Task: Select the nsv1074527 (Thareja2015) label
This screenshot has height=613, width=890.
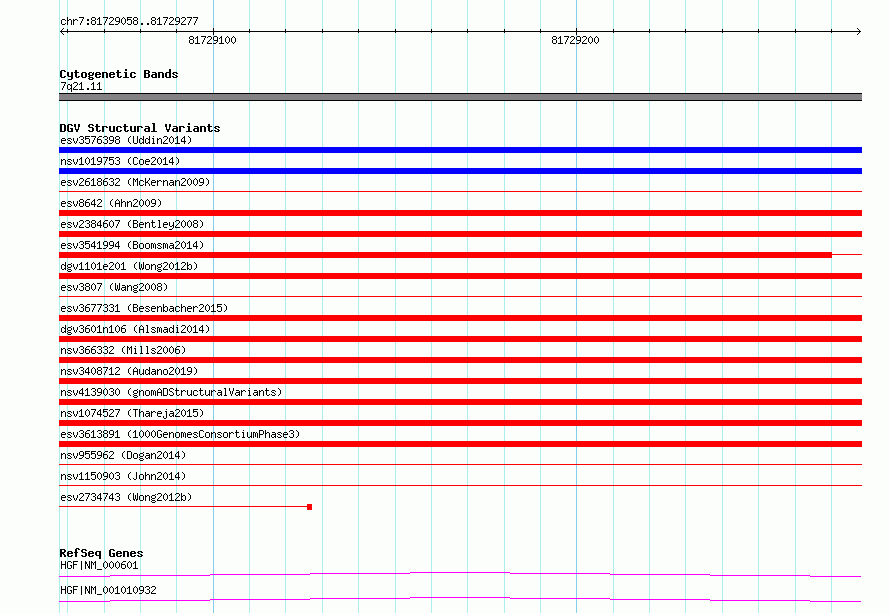Action: coord(132,413)
